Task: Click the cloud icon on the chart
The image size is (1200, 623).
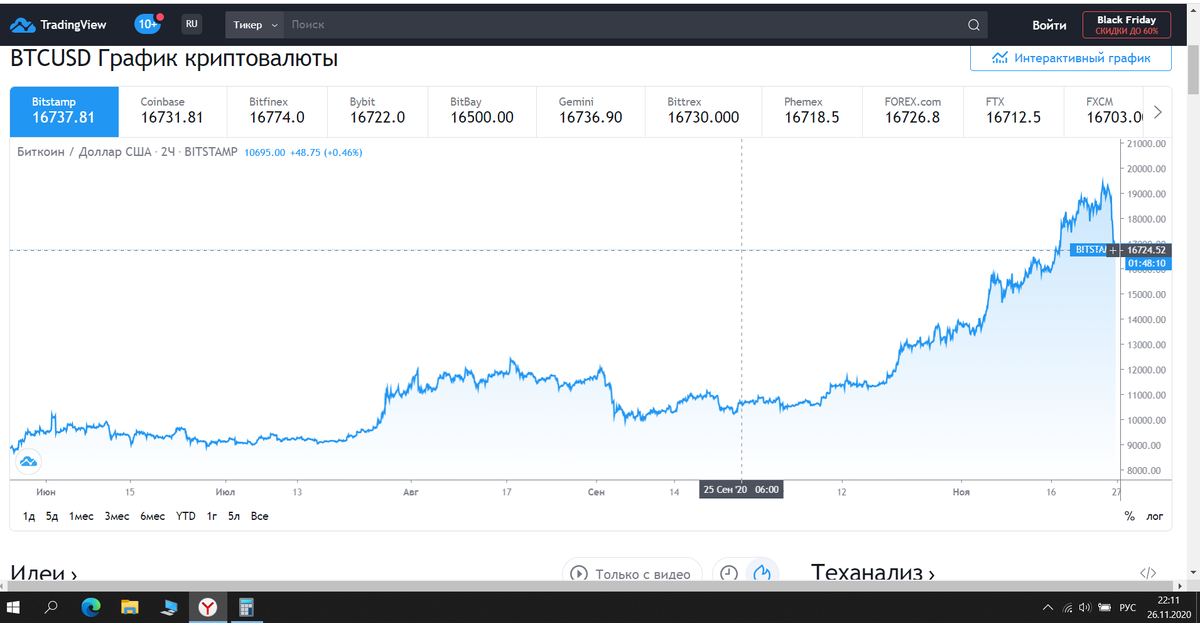Action: 28,461
